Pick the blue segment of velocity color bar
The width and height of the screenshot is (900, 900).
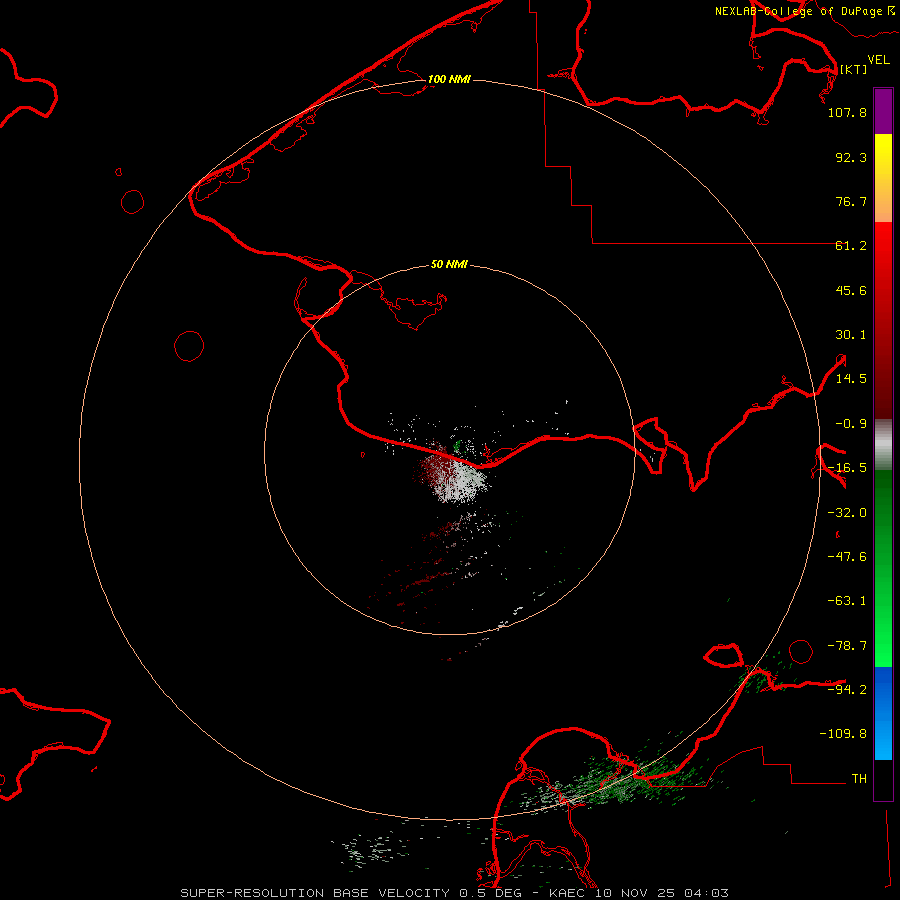(x=883, y=713)
